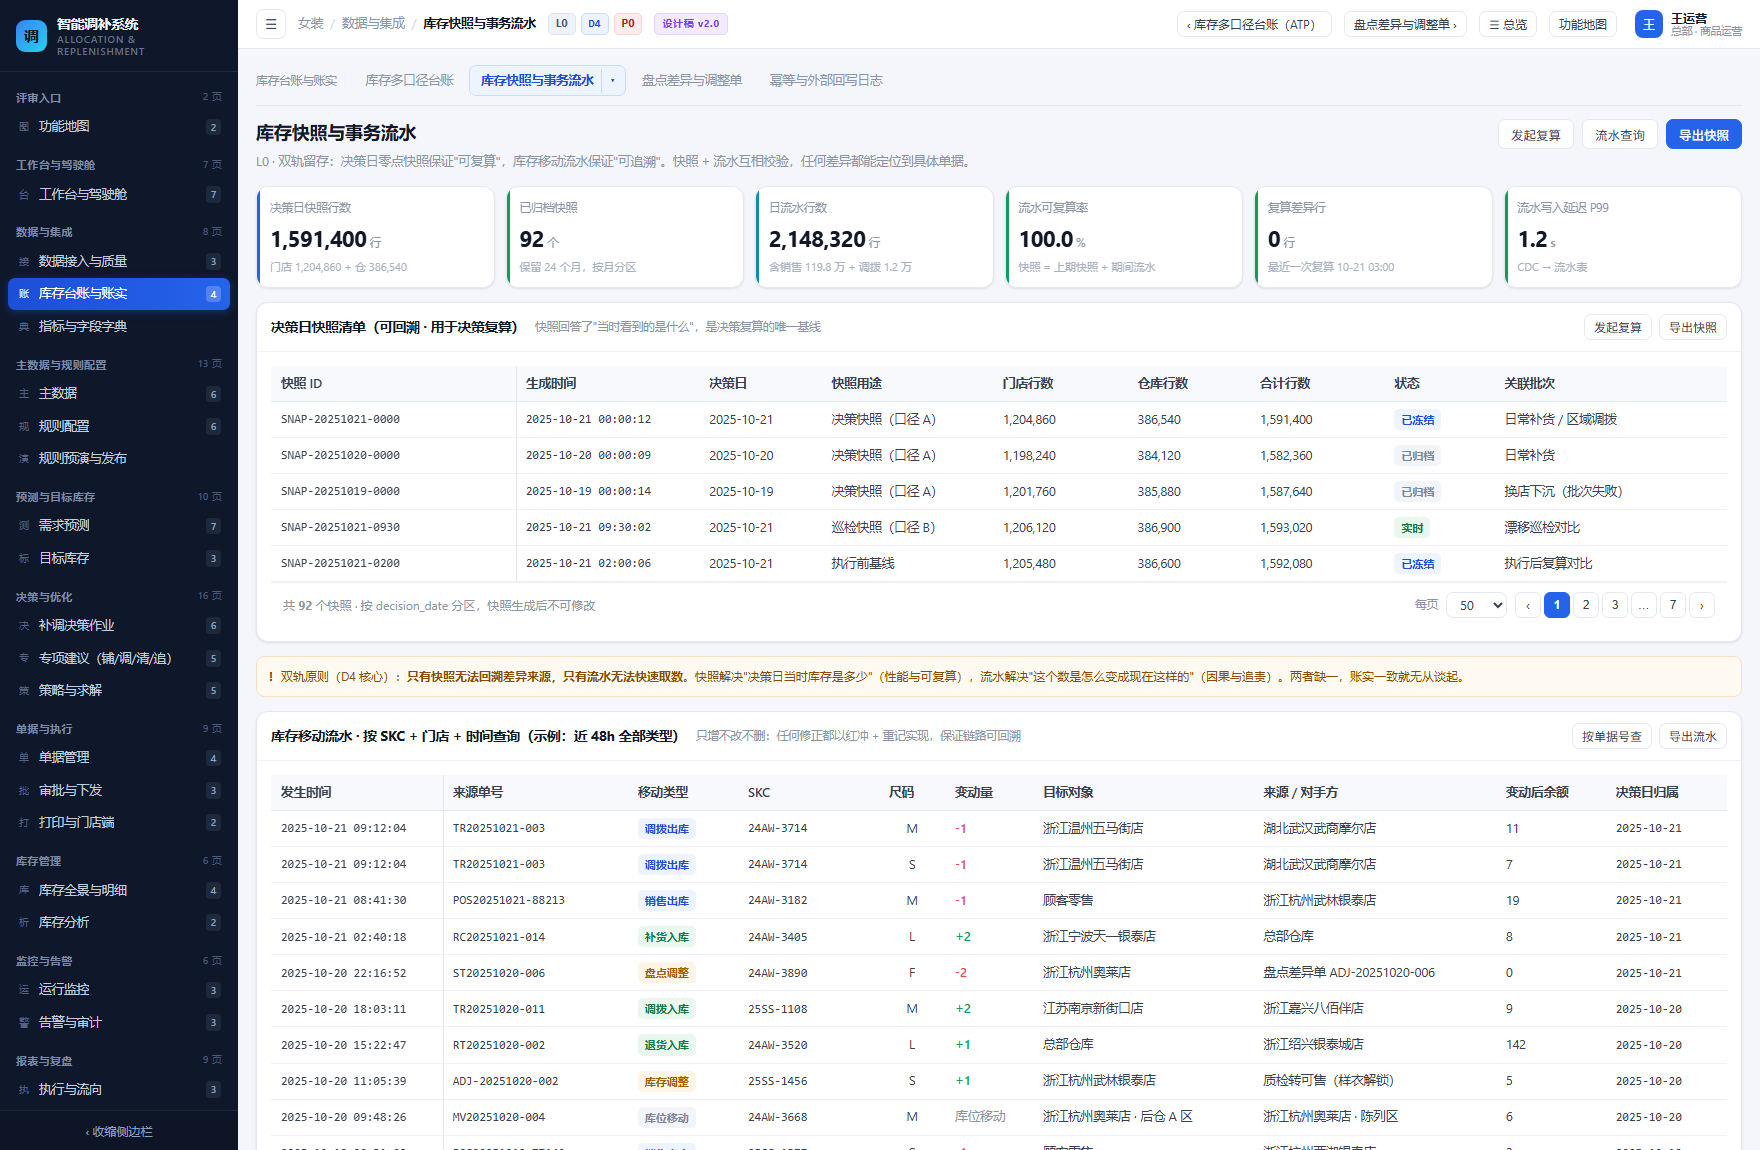Click 功能地图 button in top bar
The height and width of the screenshot is (1150, 1760).
1583,25
